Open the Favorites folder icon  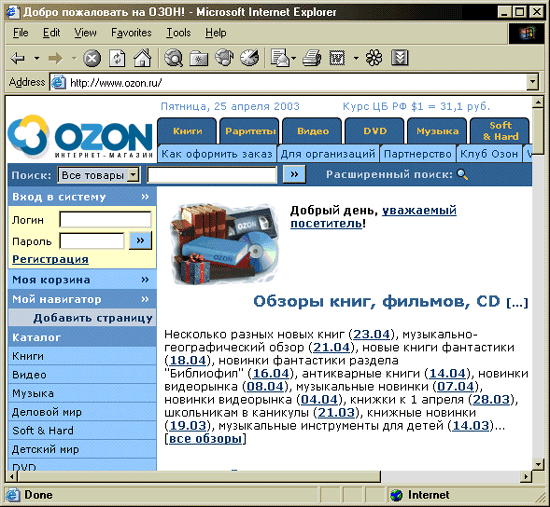(x=199, y=58)
